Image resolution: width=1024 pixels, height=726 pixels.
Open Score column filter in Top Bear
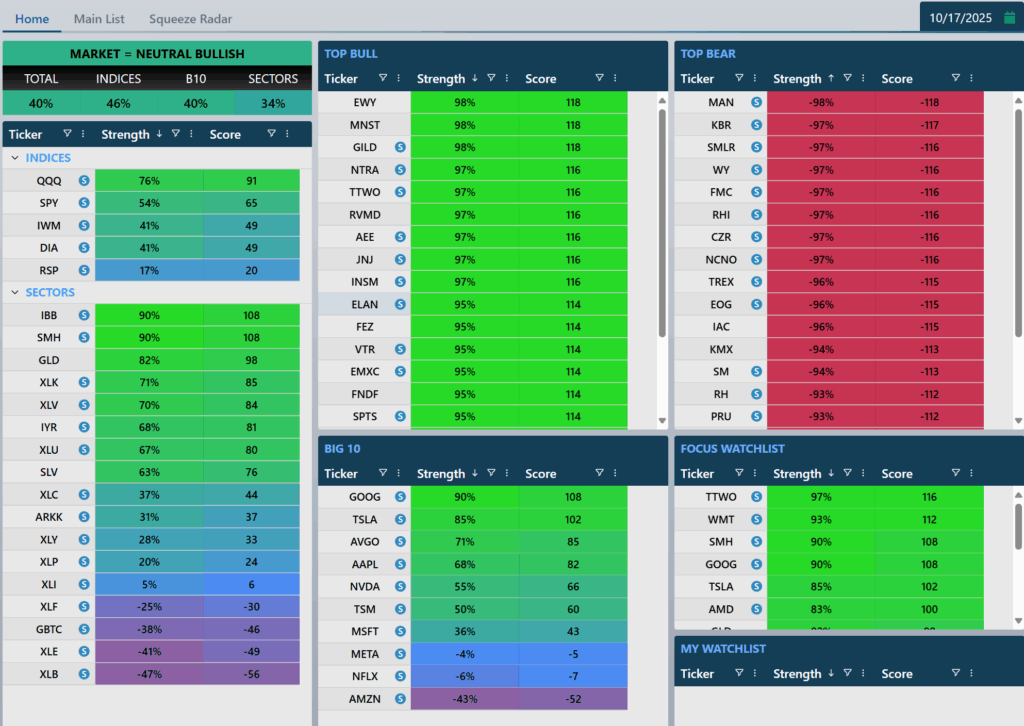[x=956, y=78]
